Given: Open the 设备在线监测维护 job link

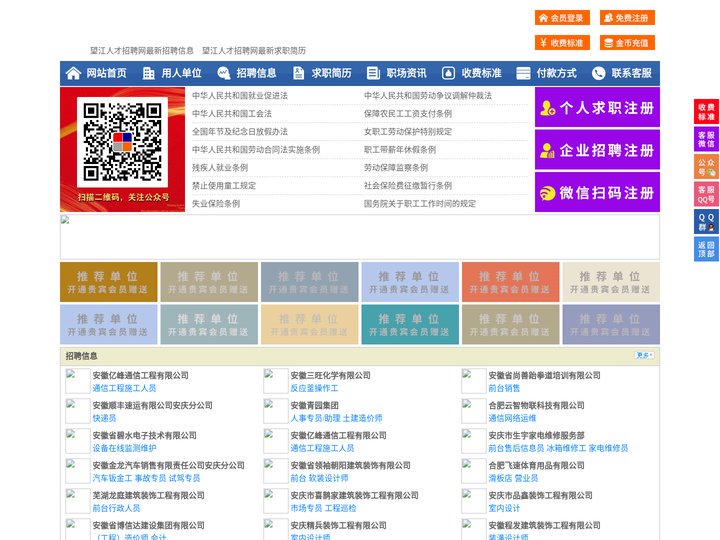Looking at the screenshot, I should coord(124,448).
